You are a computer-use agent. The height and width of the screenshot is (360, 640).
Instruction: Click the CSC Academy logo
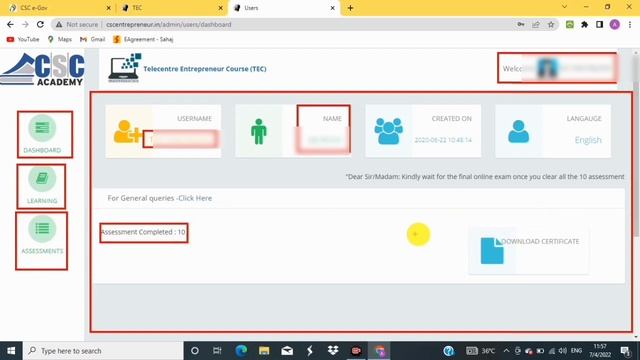pyautogui.click(x=42, y=69)
